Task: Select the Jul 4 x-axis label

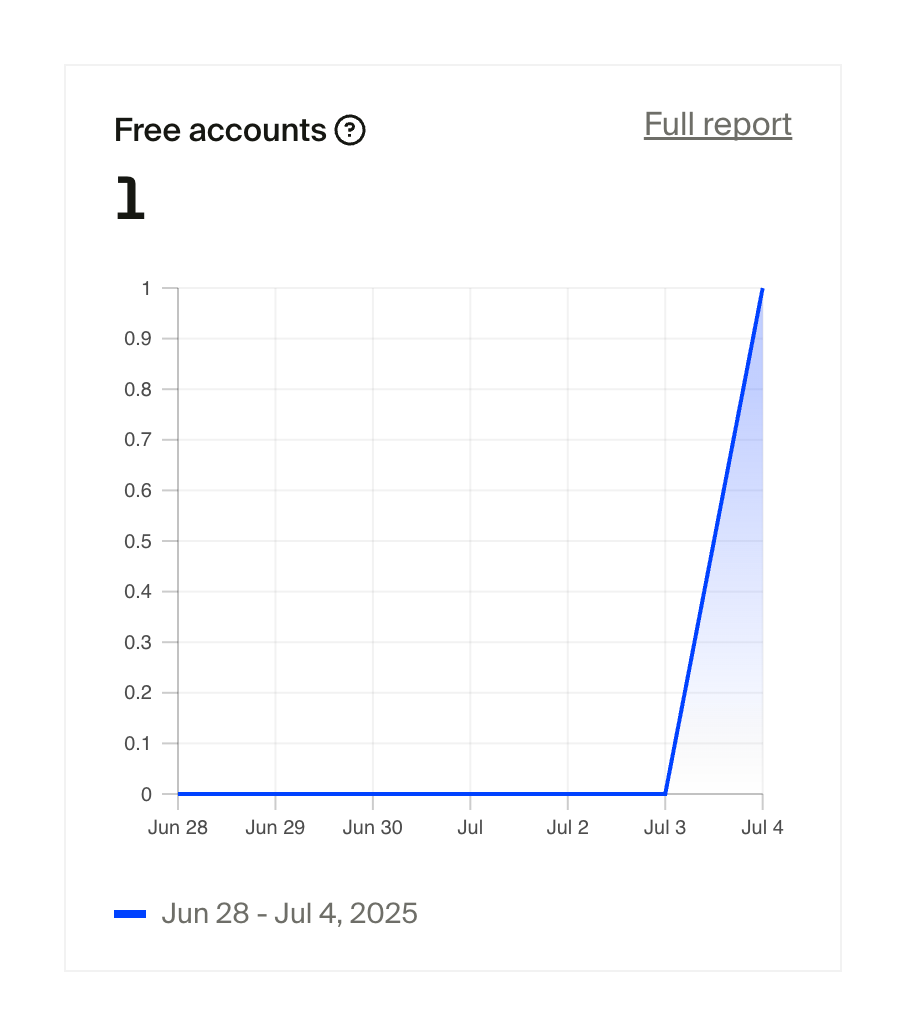Action: (762, 828)
